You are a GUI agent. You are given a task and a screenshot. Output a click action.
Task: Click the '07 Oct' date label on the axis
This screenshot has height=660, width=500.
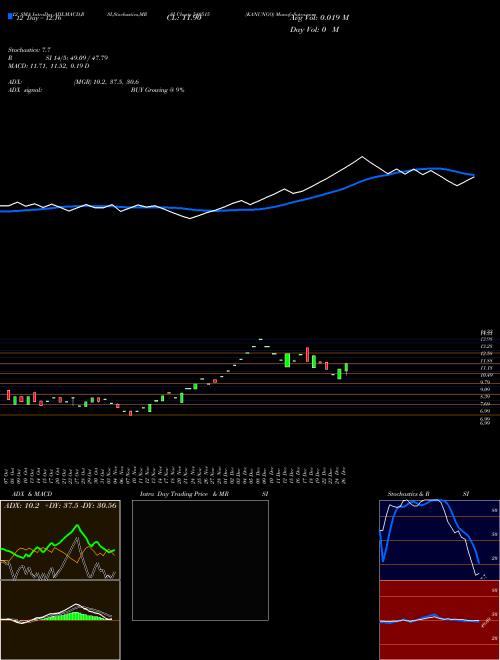pyautogui.click(x=8, y=475)
